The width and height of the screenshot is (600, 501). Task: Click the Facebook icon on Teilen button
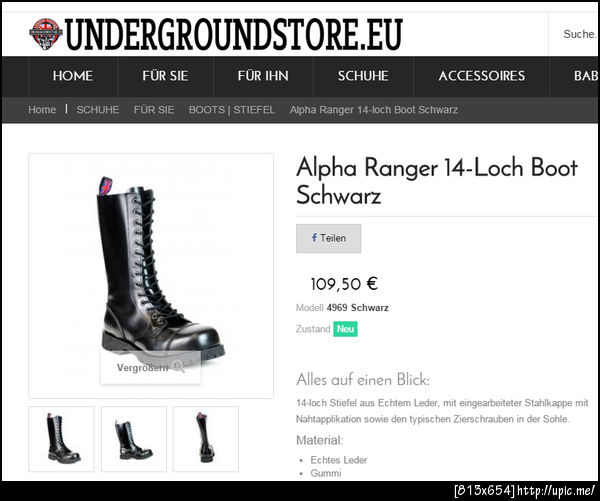(314, 238)
